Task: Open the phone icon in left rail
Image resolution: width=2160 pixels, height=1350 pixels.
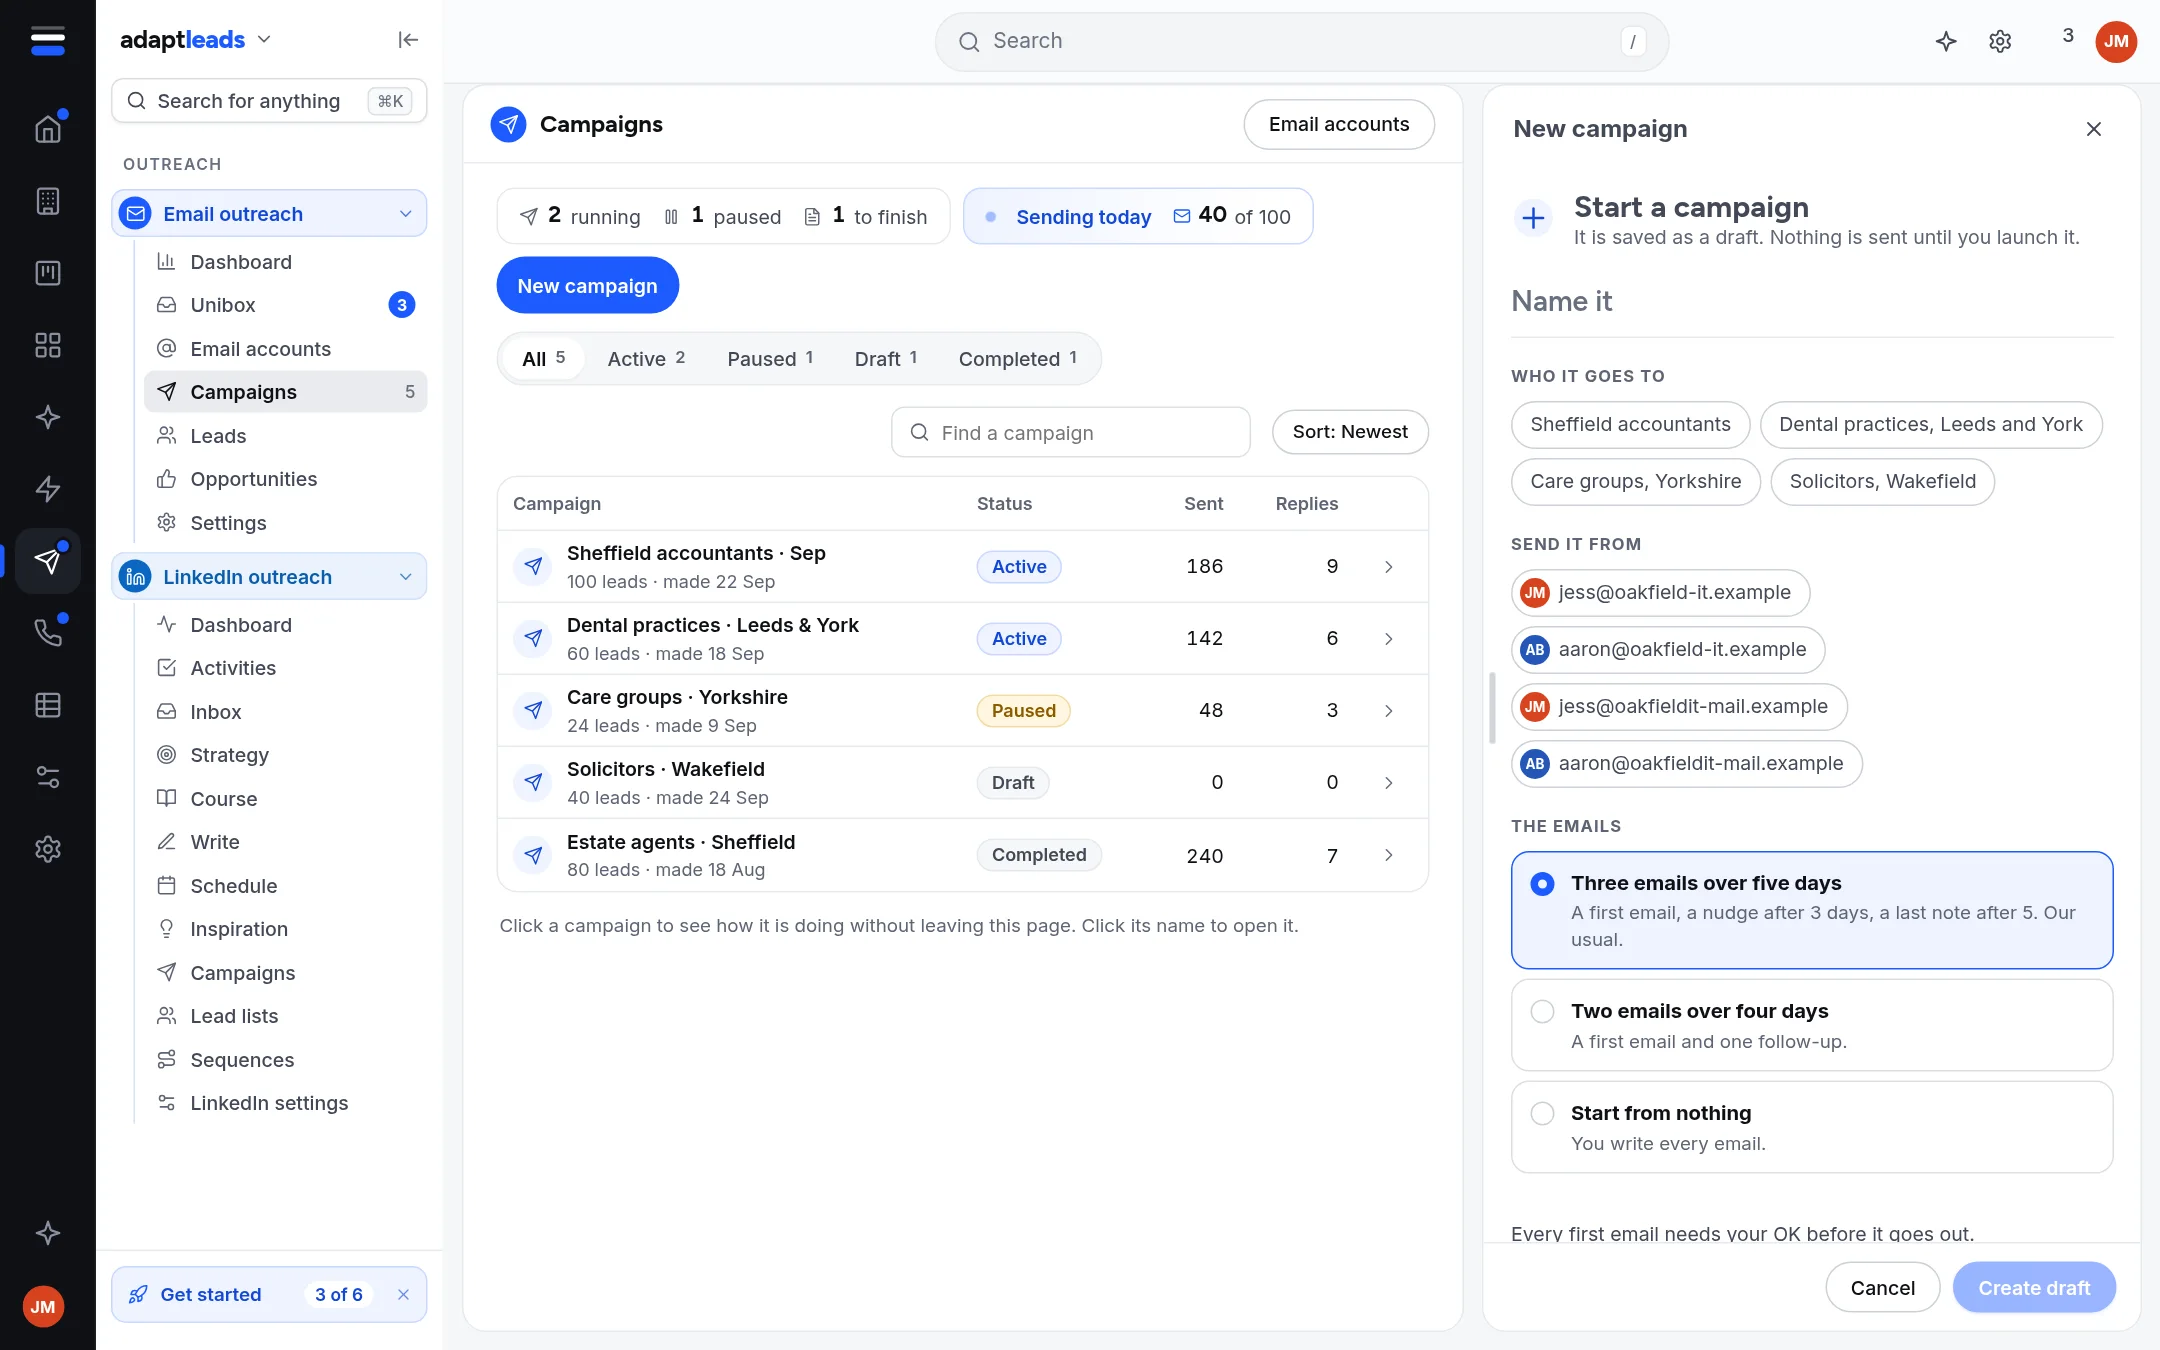Action: [48, 633]
